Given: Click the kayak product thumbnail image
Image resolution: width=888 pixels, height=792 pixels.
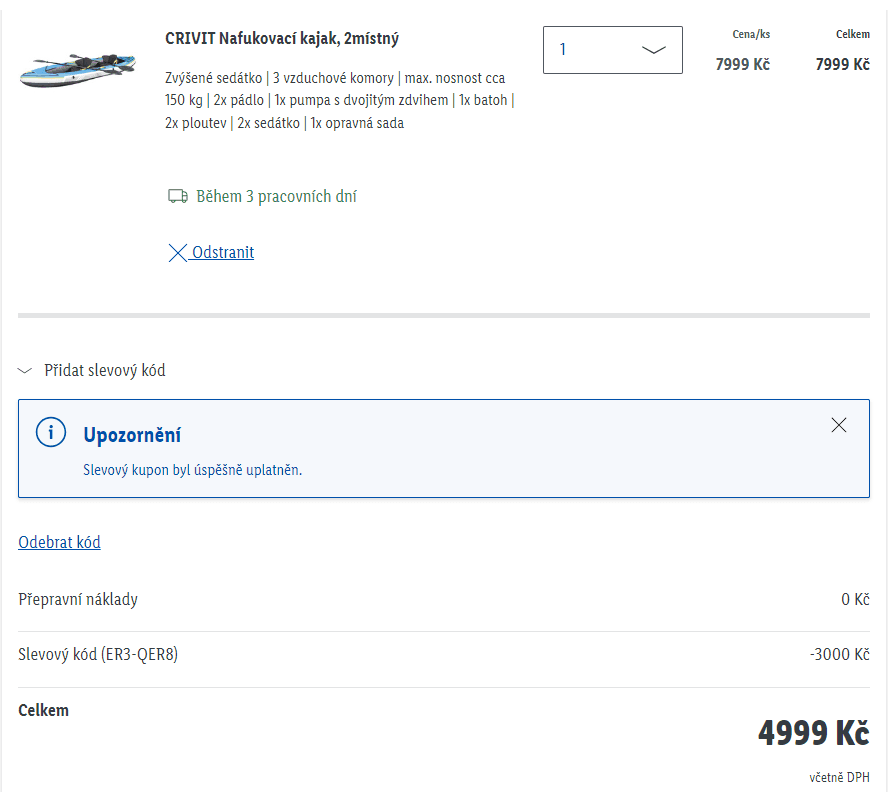Looking at the screenshot, I should coord(79,67).
